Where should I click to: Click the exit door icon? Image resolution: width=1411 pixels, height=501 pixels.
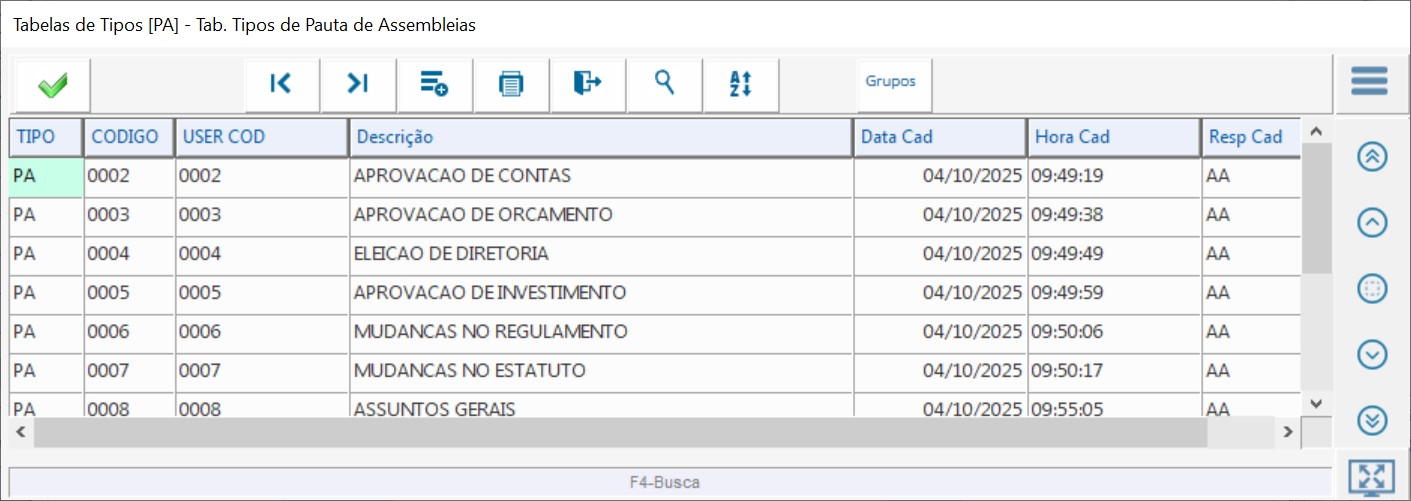(x=588, y=84)
